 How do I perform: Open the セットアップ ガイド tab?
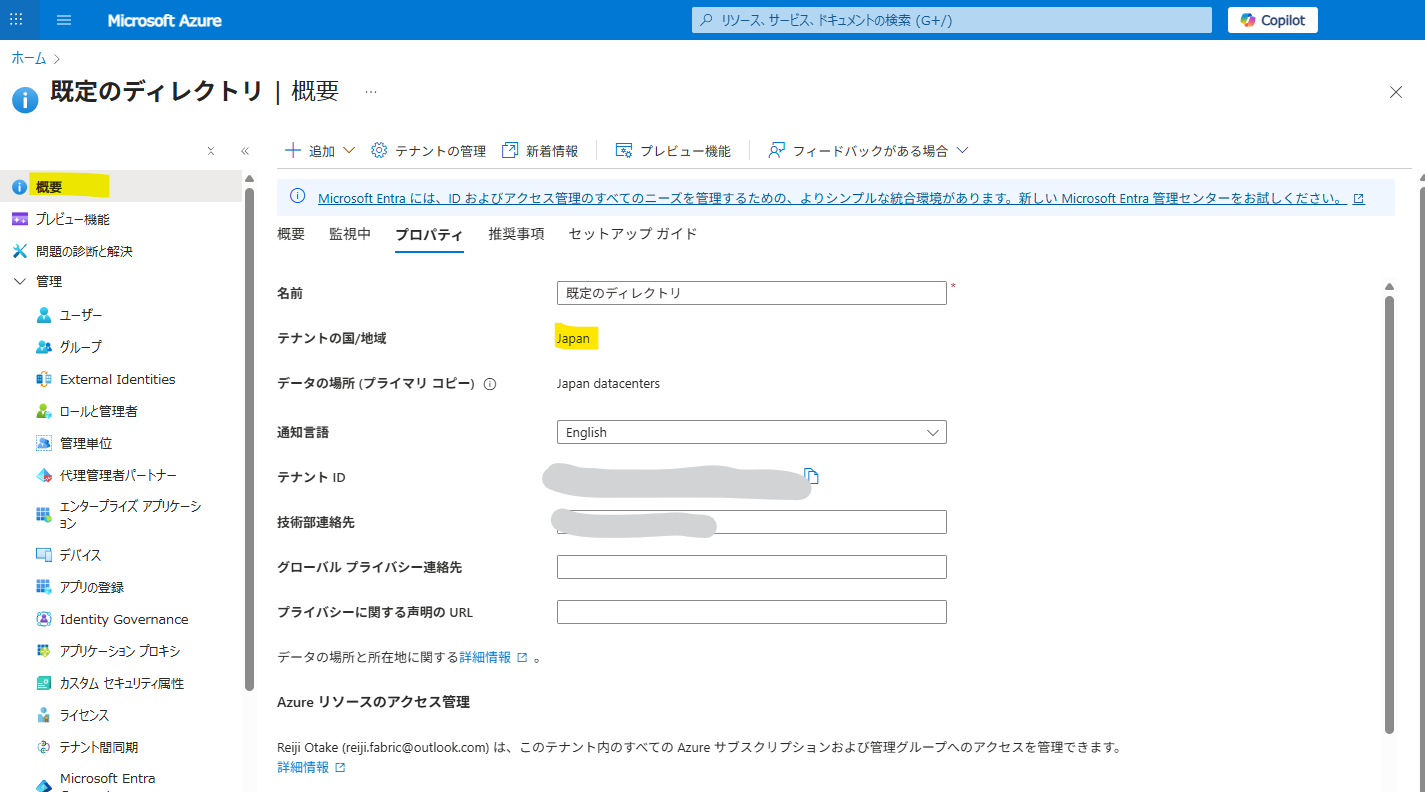point(633,234)
